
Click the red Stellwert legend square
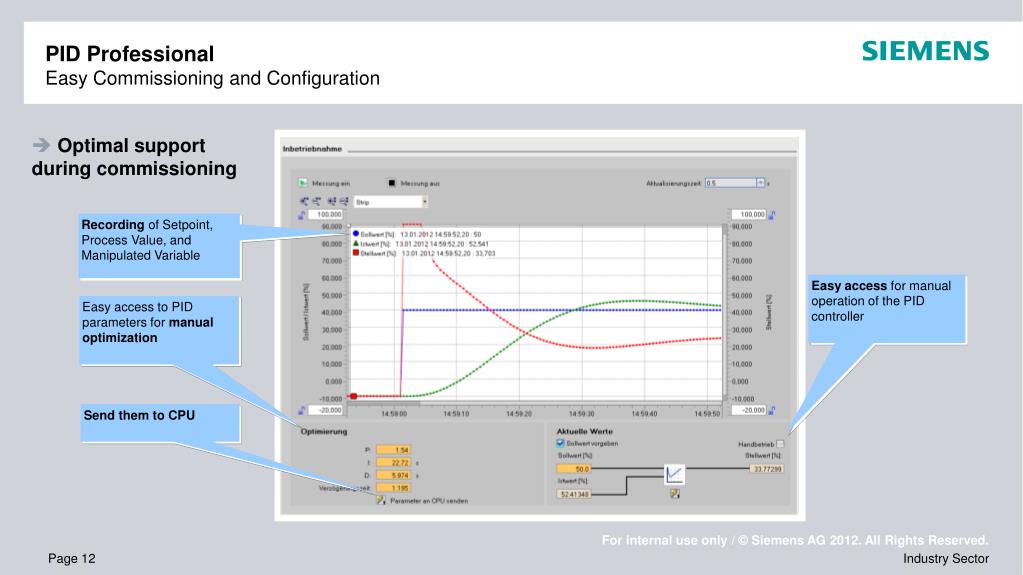tap(356, 253)
